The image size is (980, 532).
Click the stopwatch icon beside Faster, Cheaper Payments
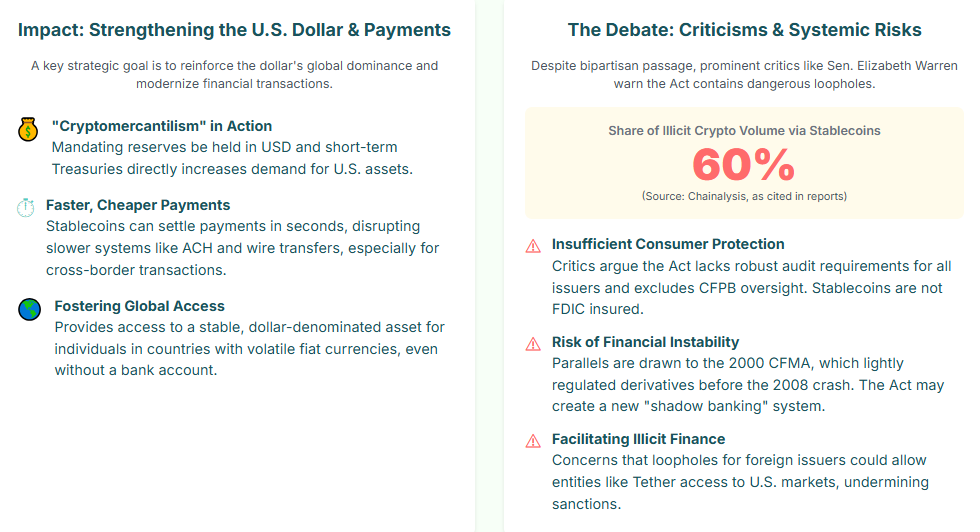point(26,208)
